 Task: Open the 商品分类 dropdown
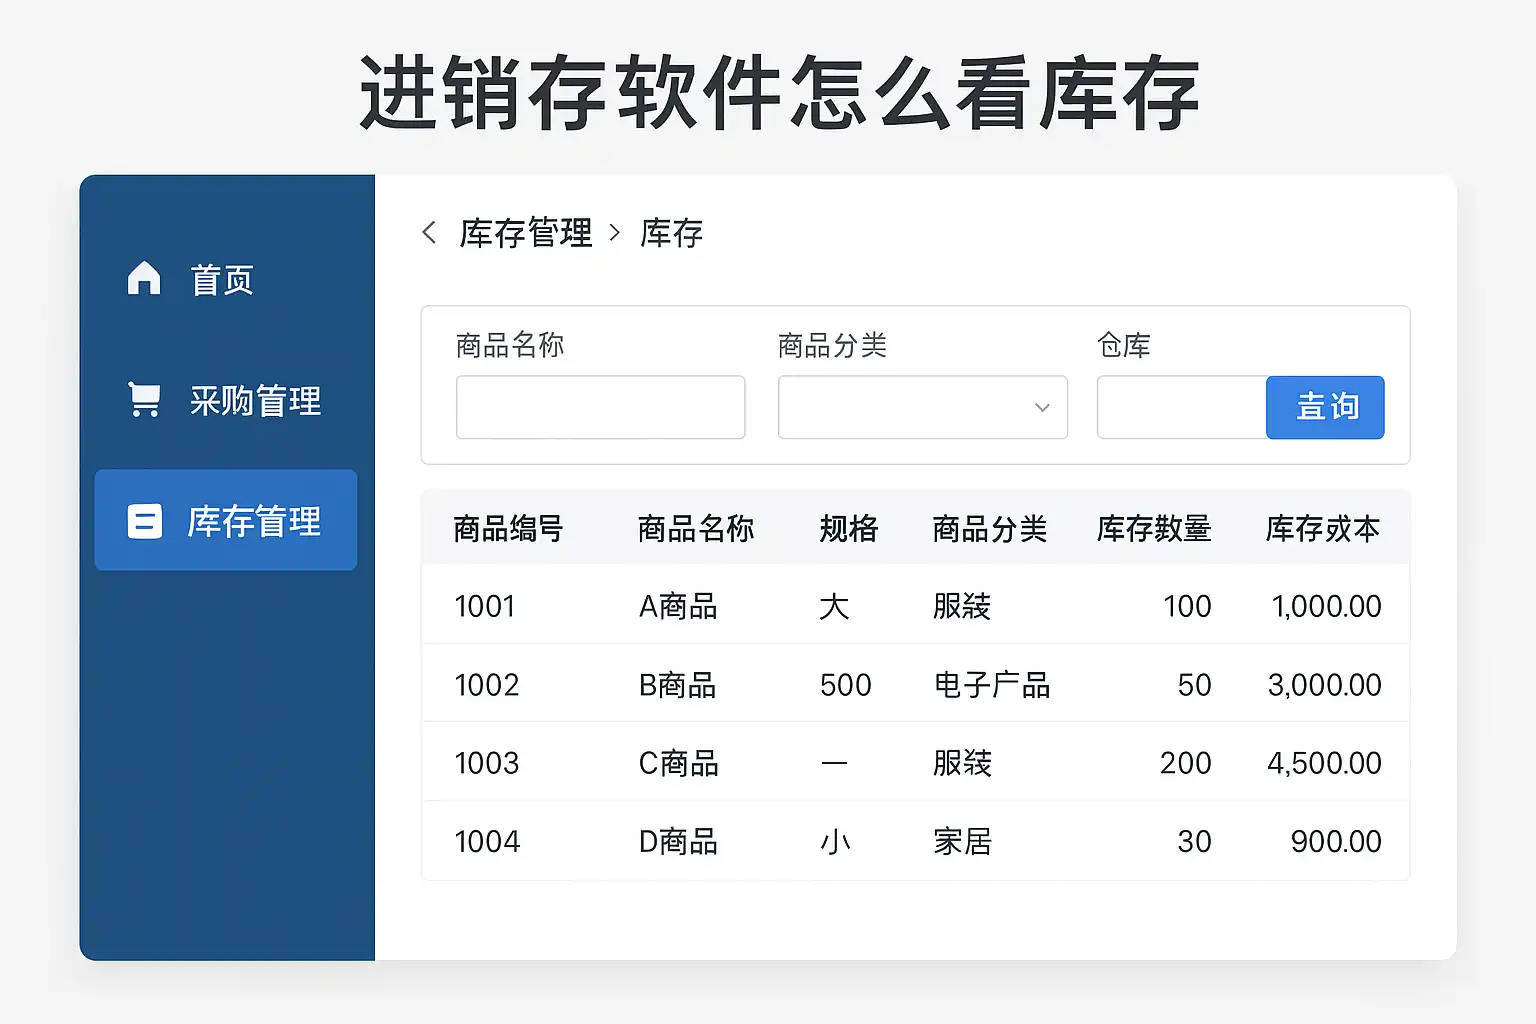(x=922, y=407)
